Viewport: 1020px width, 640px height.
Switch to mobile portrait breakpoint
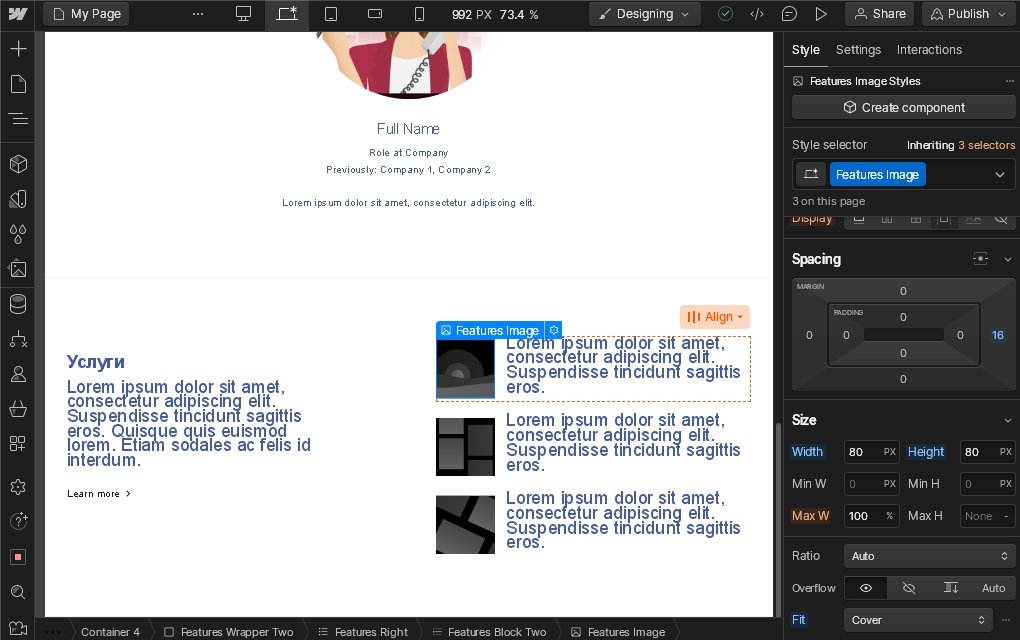point(419,14)
